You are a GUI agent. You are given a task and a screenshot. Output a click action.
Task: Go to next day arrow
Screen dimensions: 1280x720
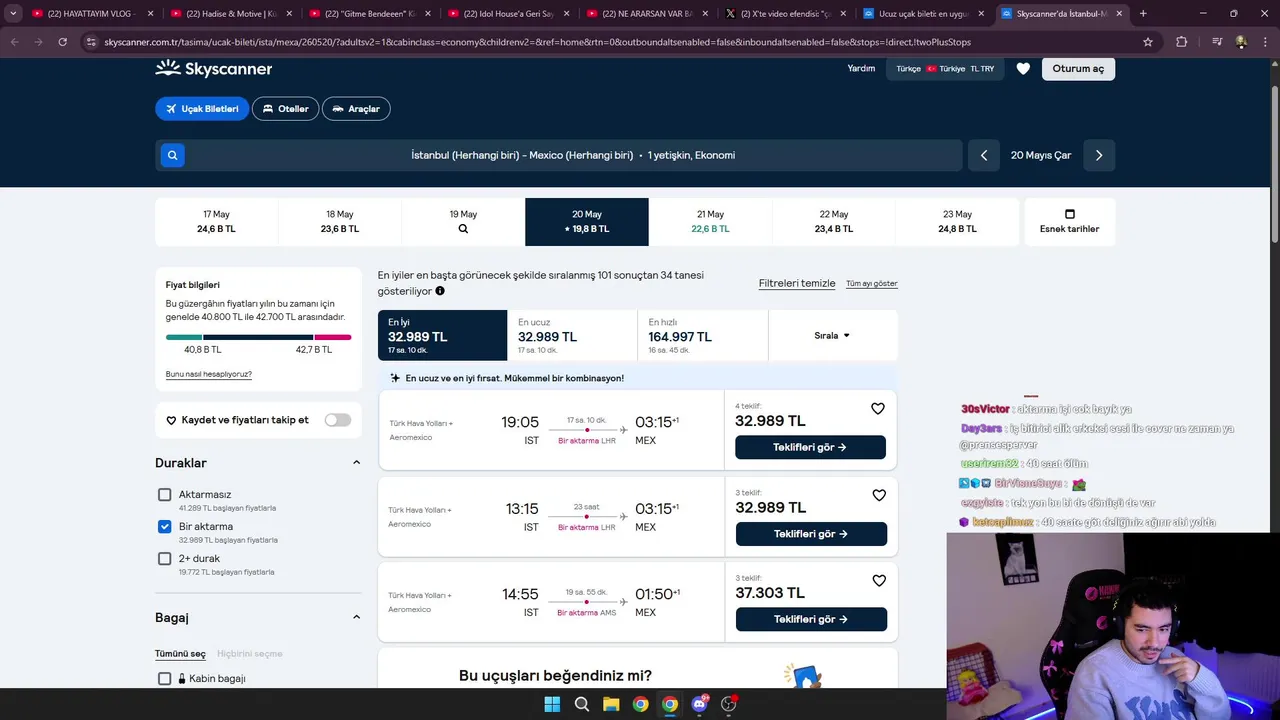click(x=1099, y=155)
